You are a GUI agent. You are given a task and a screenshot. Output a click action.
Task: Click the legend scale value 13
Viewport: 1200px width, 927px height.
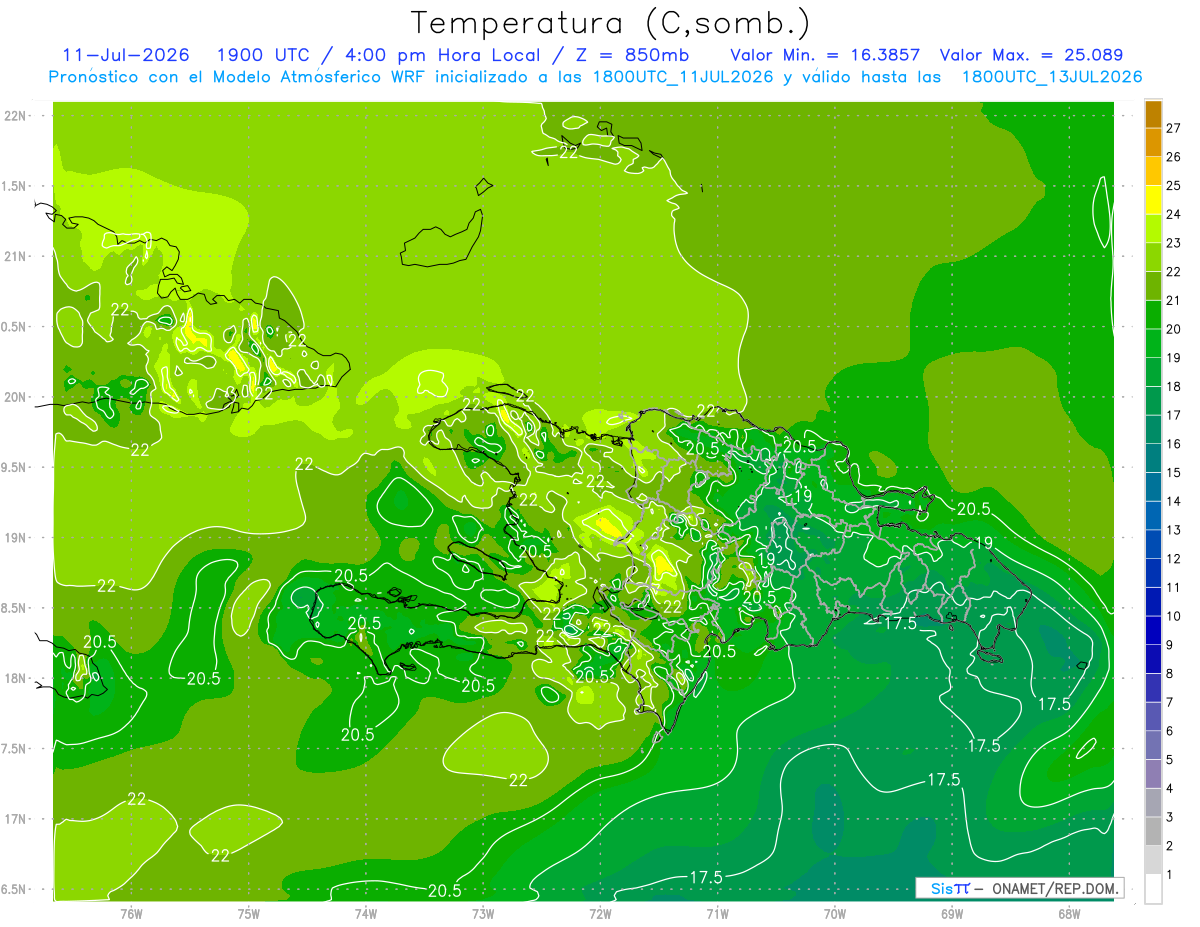(1173, 530)
